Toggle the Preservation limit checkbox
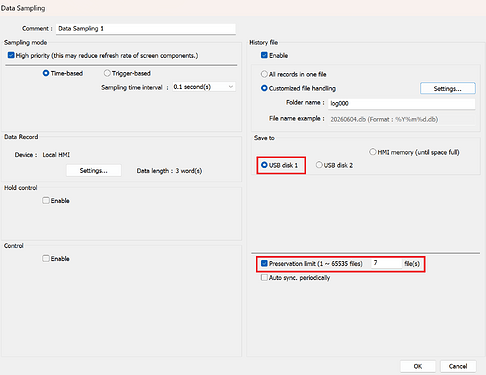486x375 pixels. [x=264, y=264]
